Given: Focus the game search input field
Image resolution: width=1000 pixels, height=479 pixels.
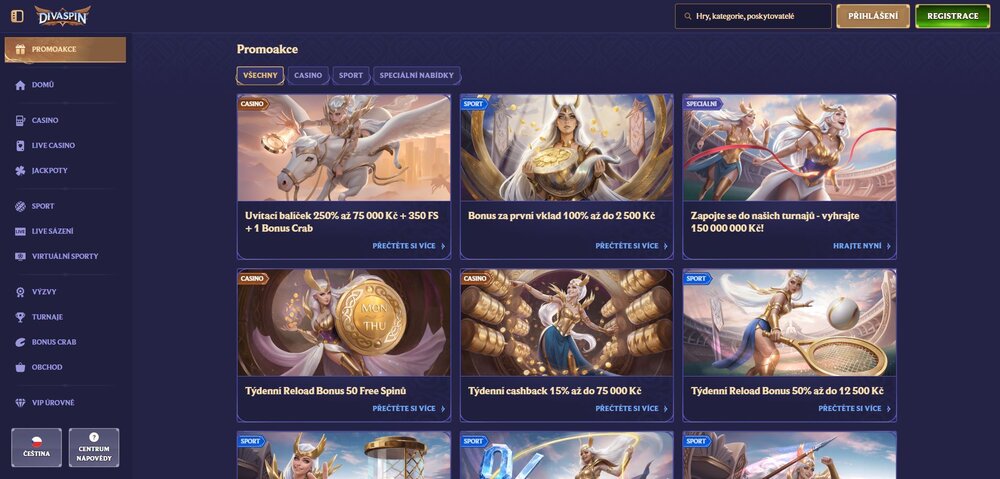Looking at the screenshot, I should pos(753,16).
